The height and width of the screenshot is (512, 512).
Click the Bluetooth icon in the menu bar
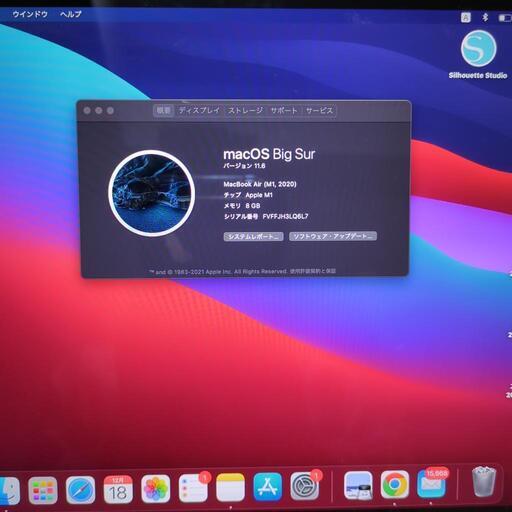485,17
